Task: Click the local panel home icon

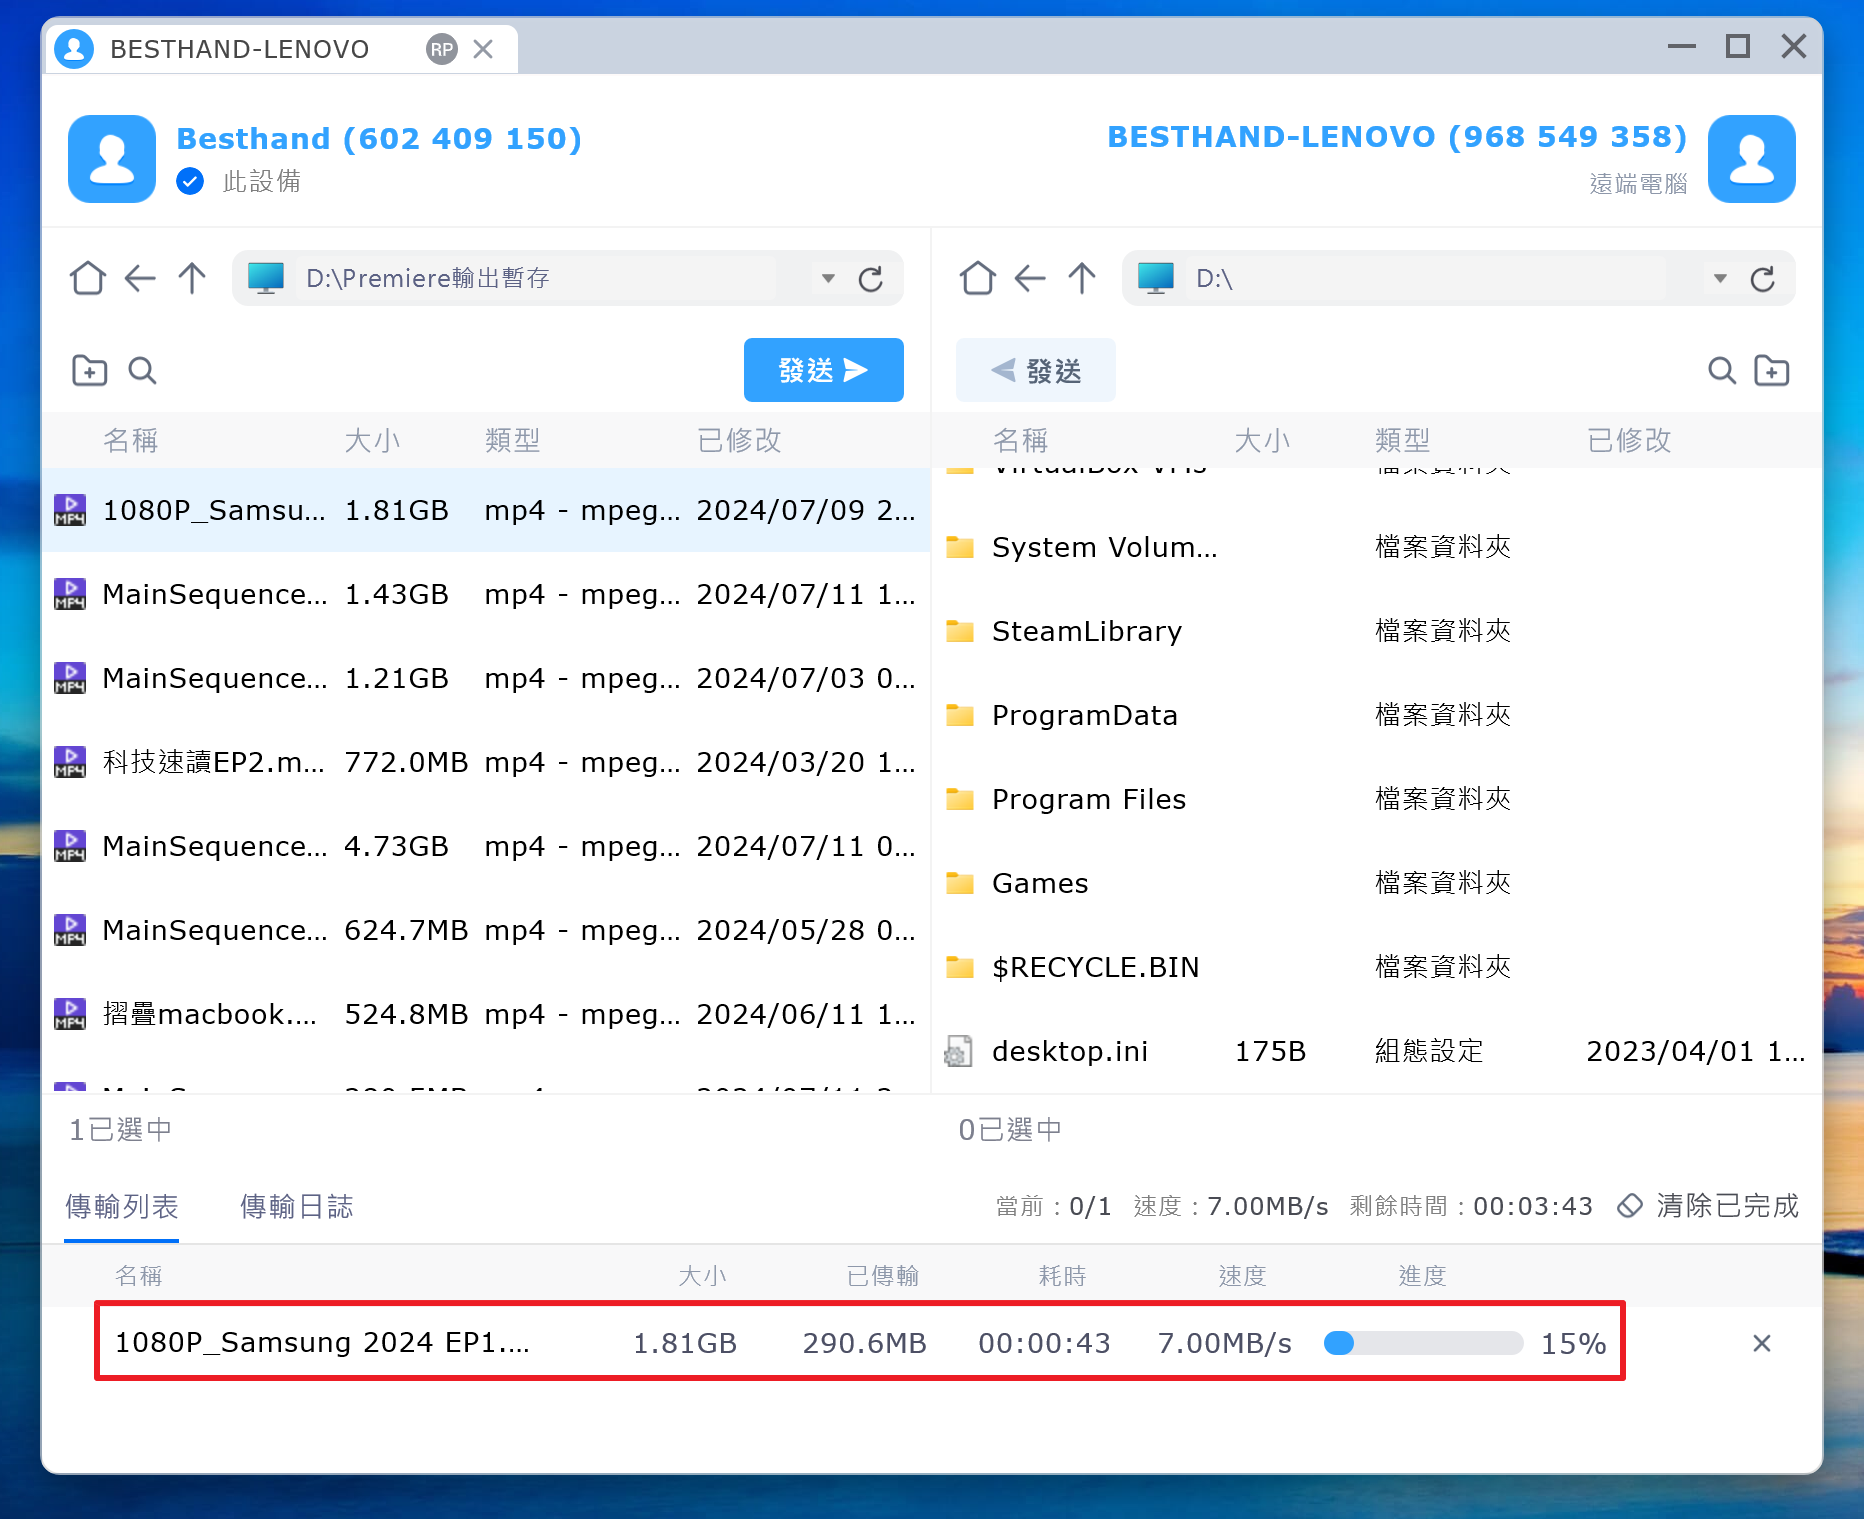Action: tap(88, 278)
